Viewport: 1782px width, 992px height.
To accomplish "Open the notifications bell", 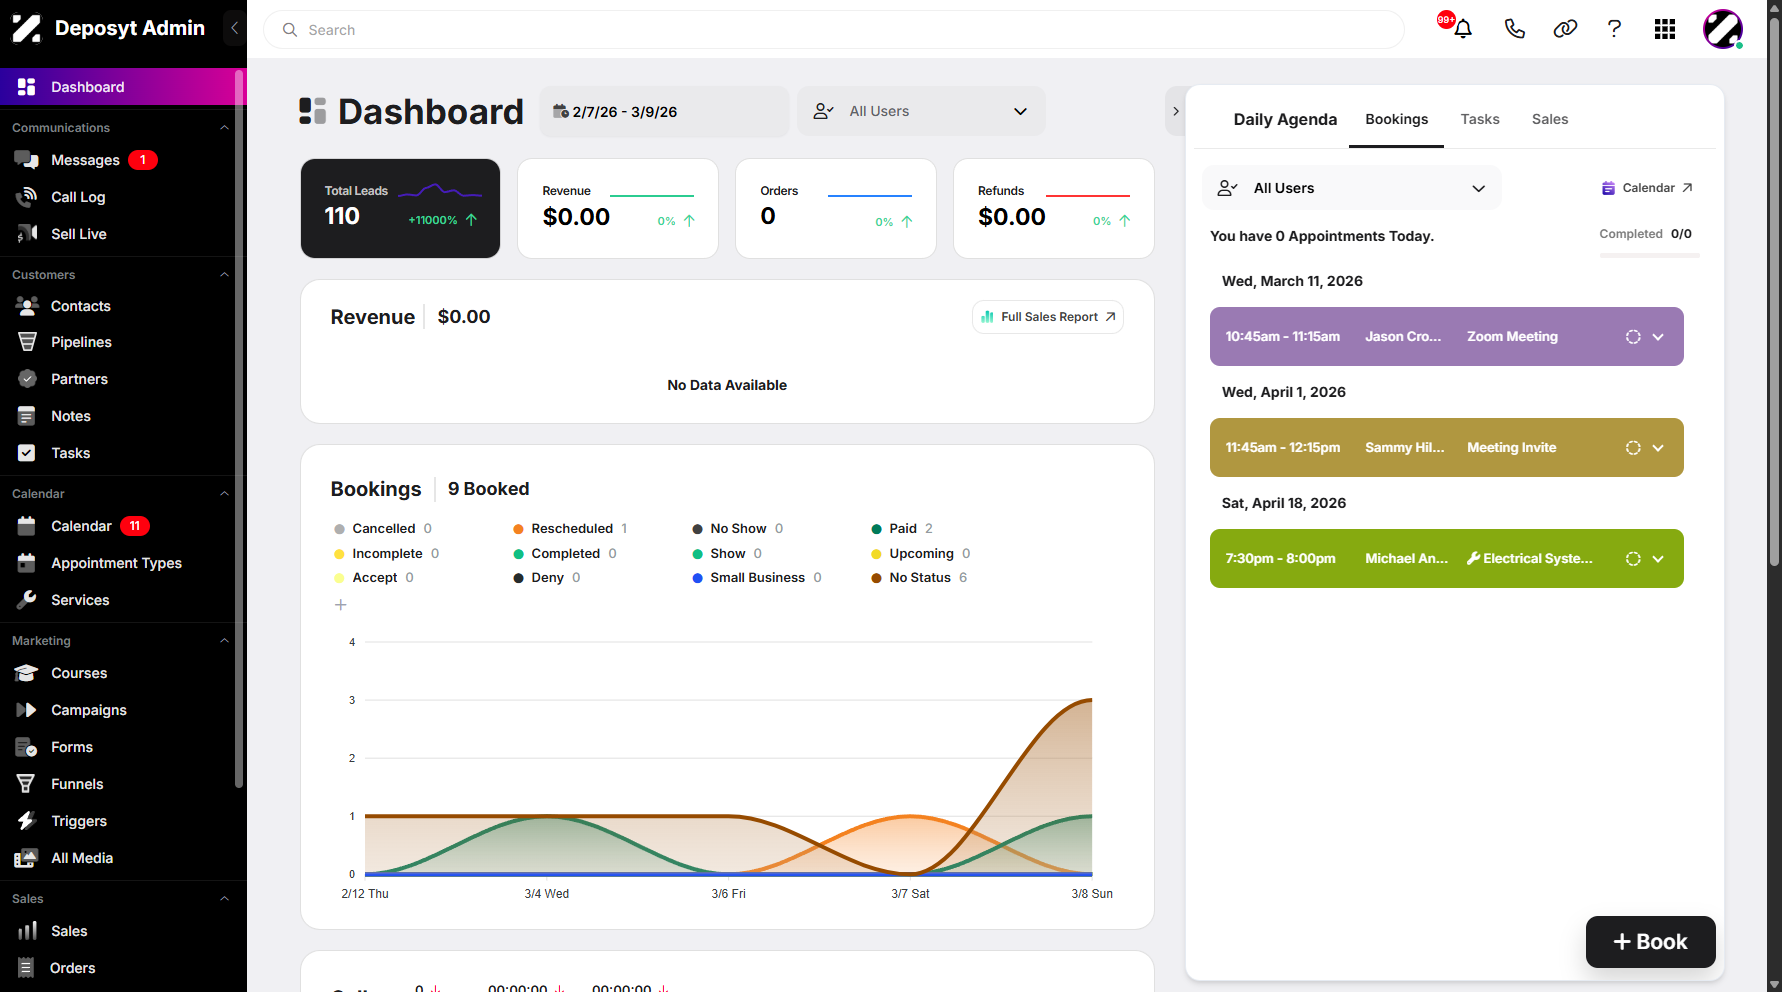I will [1462, 29].
